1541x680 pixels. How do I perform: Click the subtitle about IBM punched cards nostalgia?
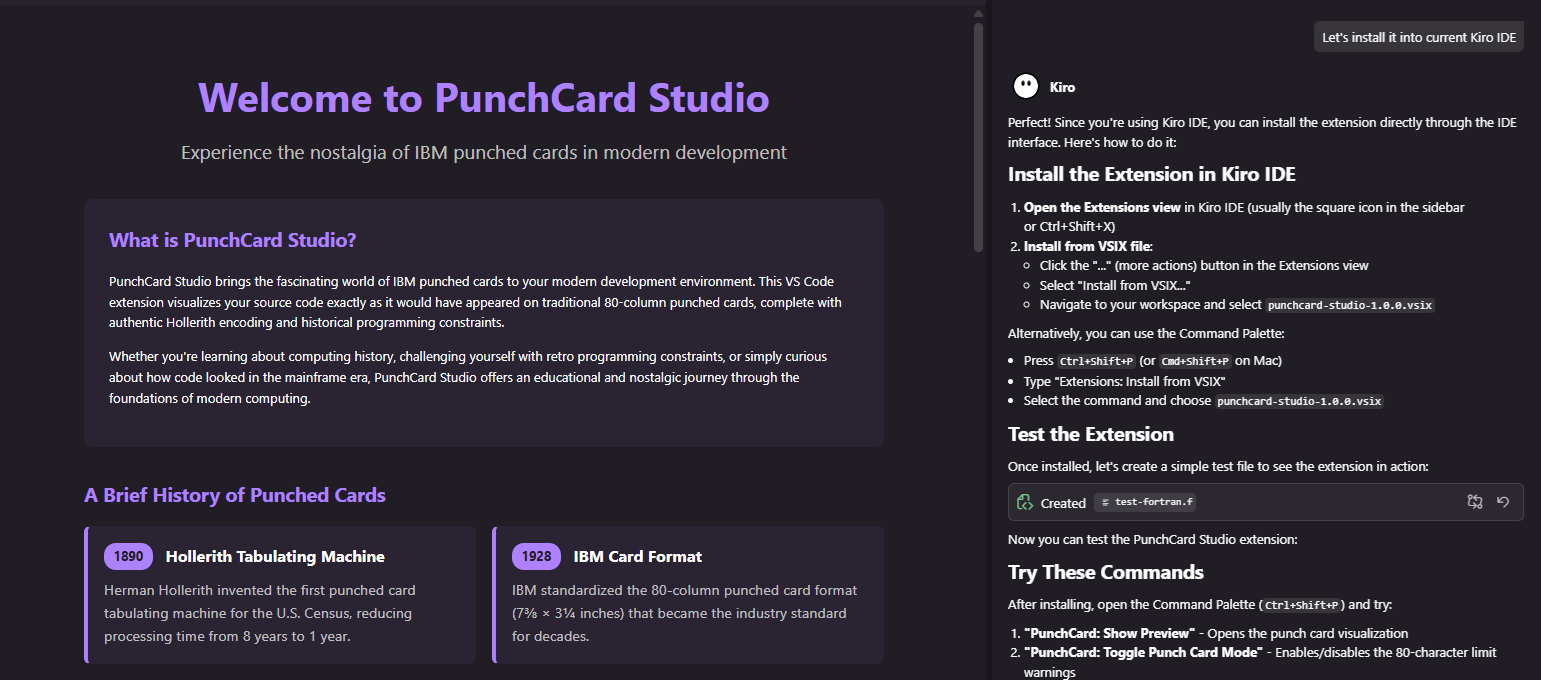(484, 153)
